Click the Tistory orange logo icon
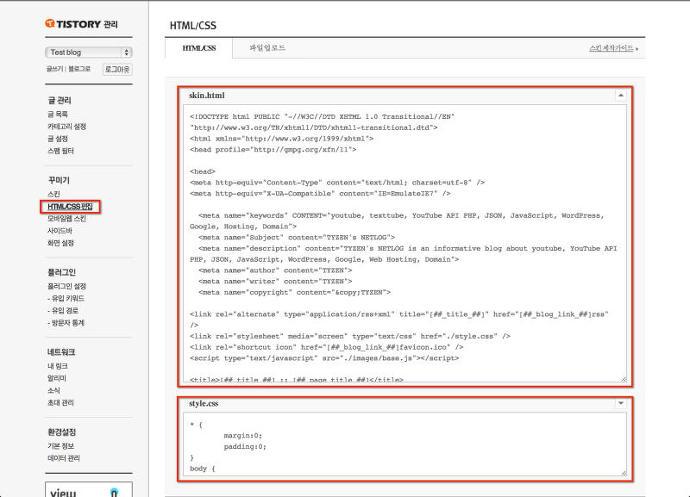This screenshot has height=497, width=690. 50,23
